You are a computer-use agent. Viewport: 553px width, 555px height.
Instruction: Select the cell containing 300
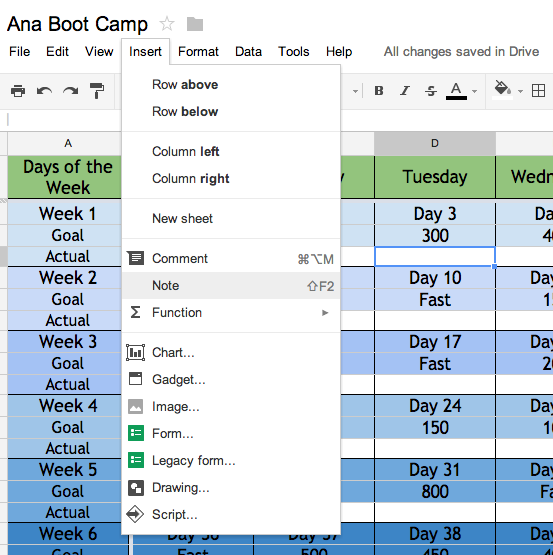tap(435, 235)
